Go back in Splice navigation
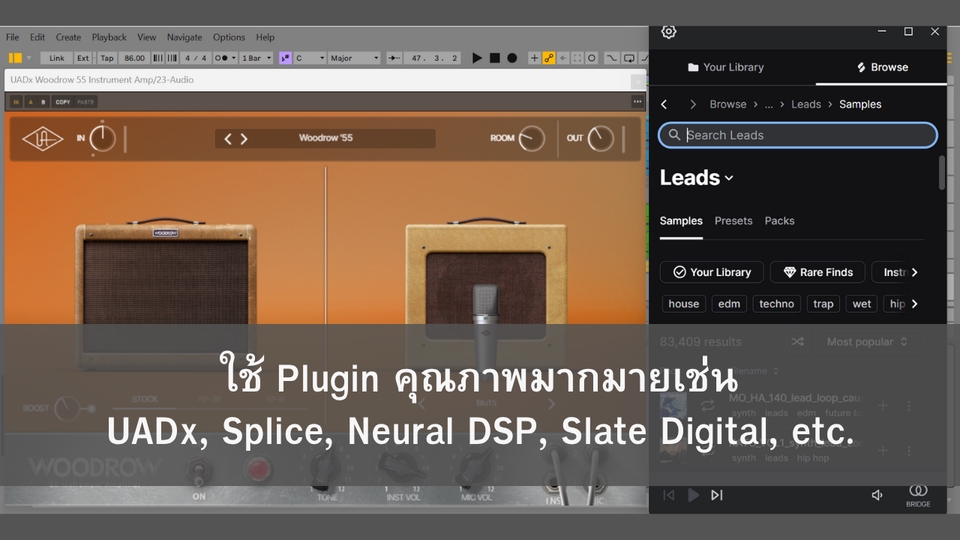This screenshot has width=960, height=540. (664, 105)
